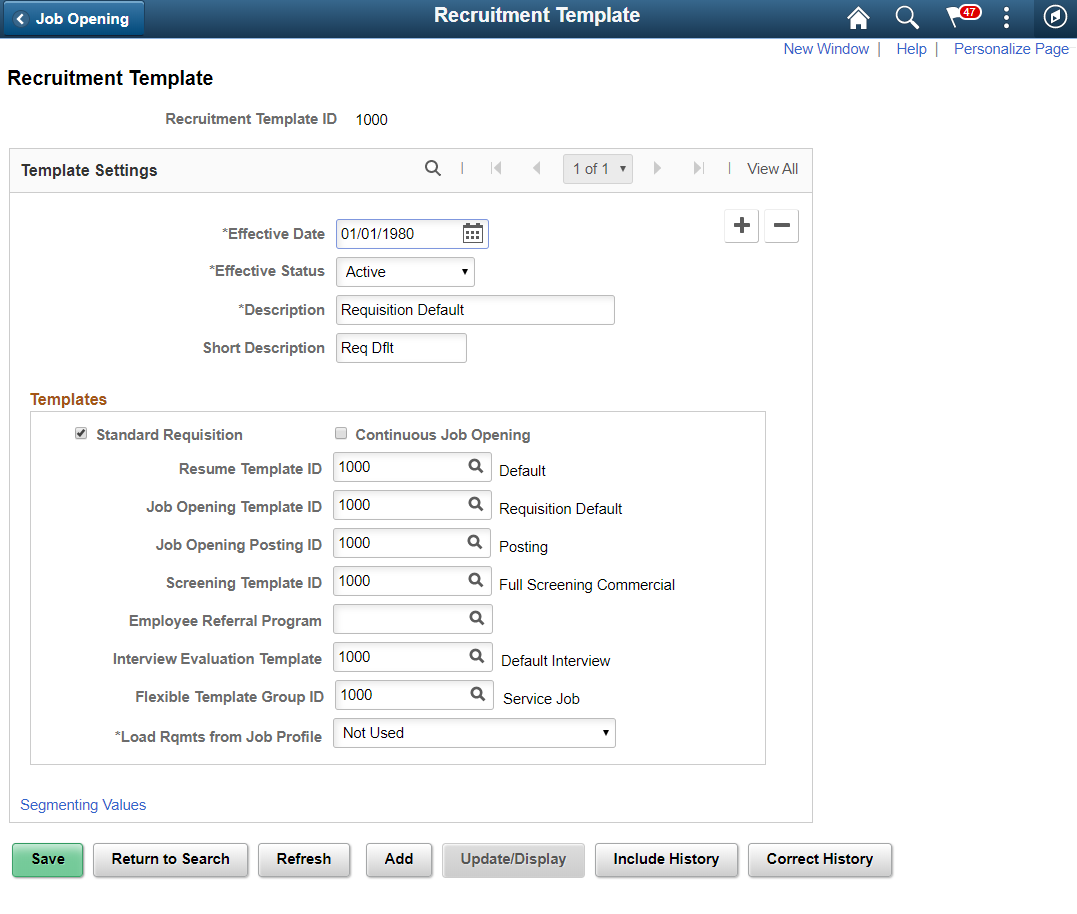1077x914 pixels.
Task: Check Continuous Job Opening checkbox
Action: click(x=341, y=433)
